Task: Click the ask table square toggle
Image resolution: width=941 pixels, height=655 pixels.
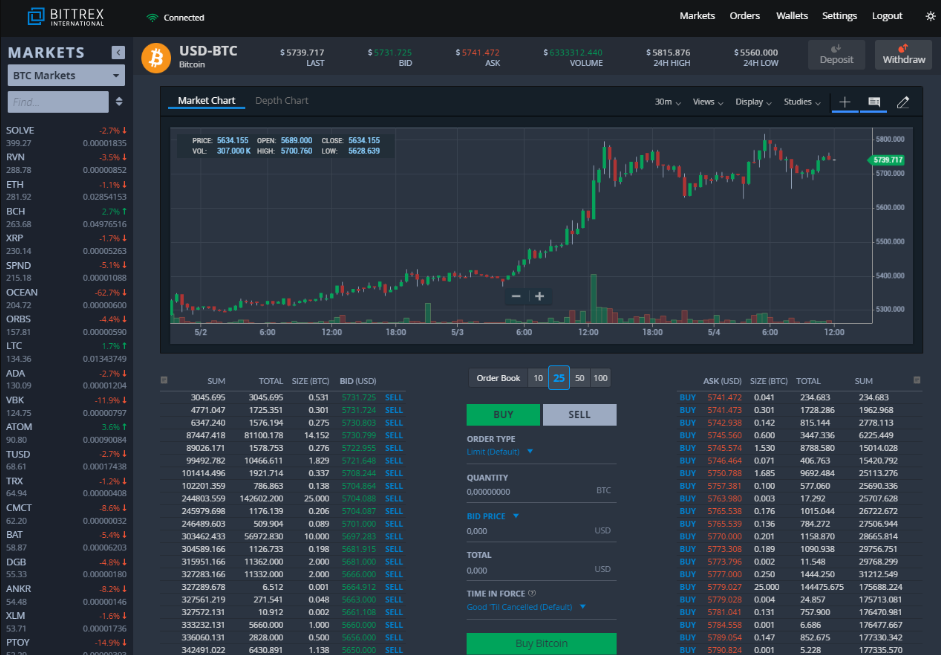Action: click(916, 380)
